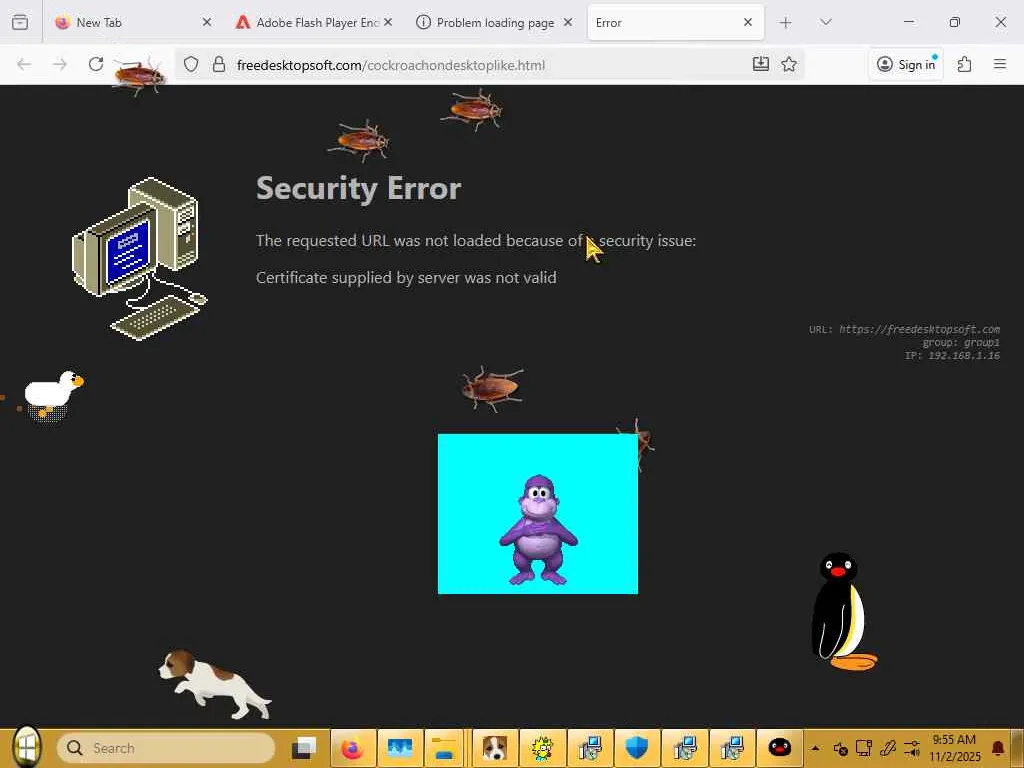Restore down the Firefox window
Screen dimensions: 1024x768
[954, 22]
